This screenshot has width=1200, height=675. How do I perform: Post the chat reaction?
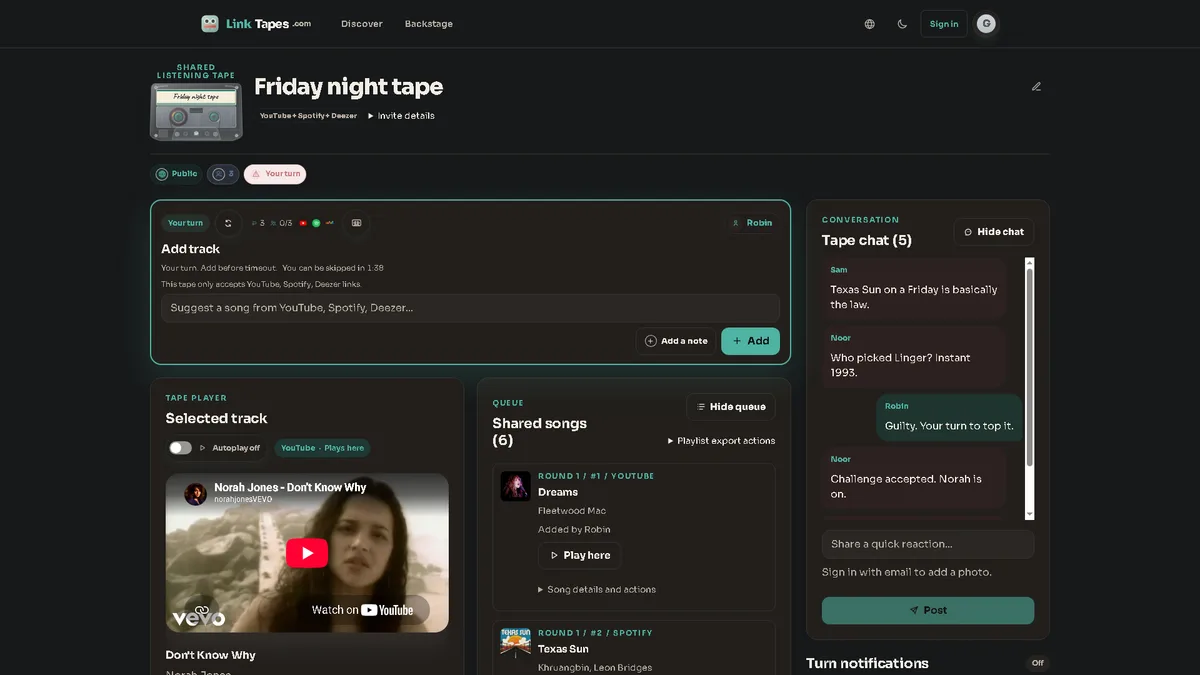pyautogui.click(x=928, y=610)
